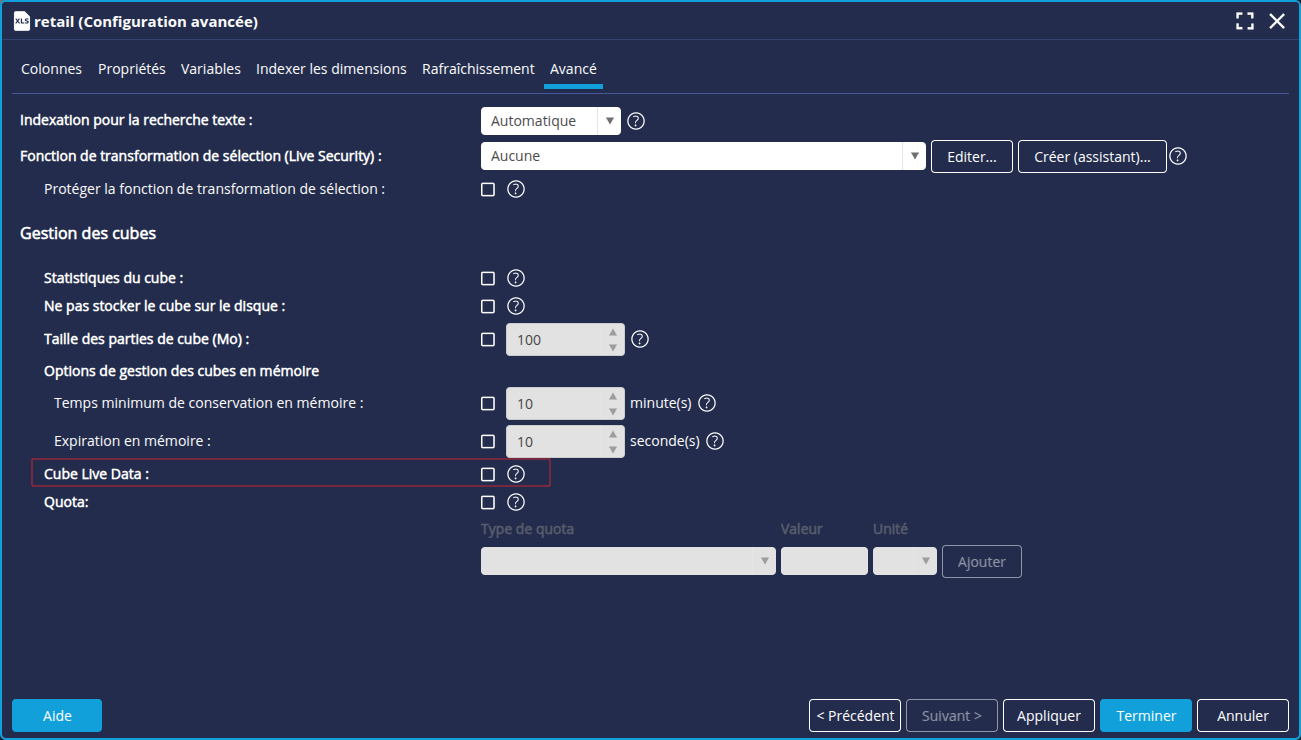This screenshot has width=1301, height=740.
Task: Open help icon for Statistiques du cube
Action: (516, 278)
